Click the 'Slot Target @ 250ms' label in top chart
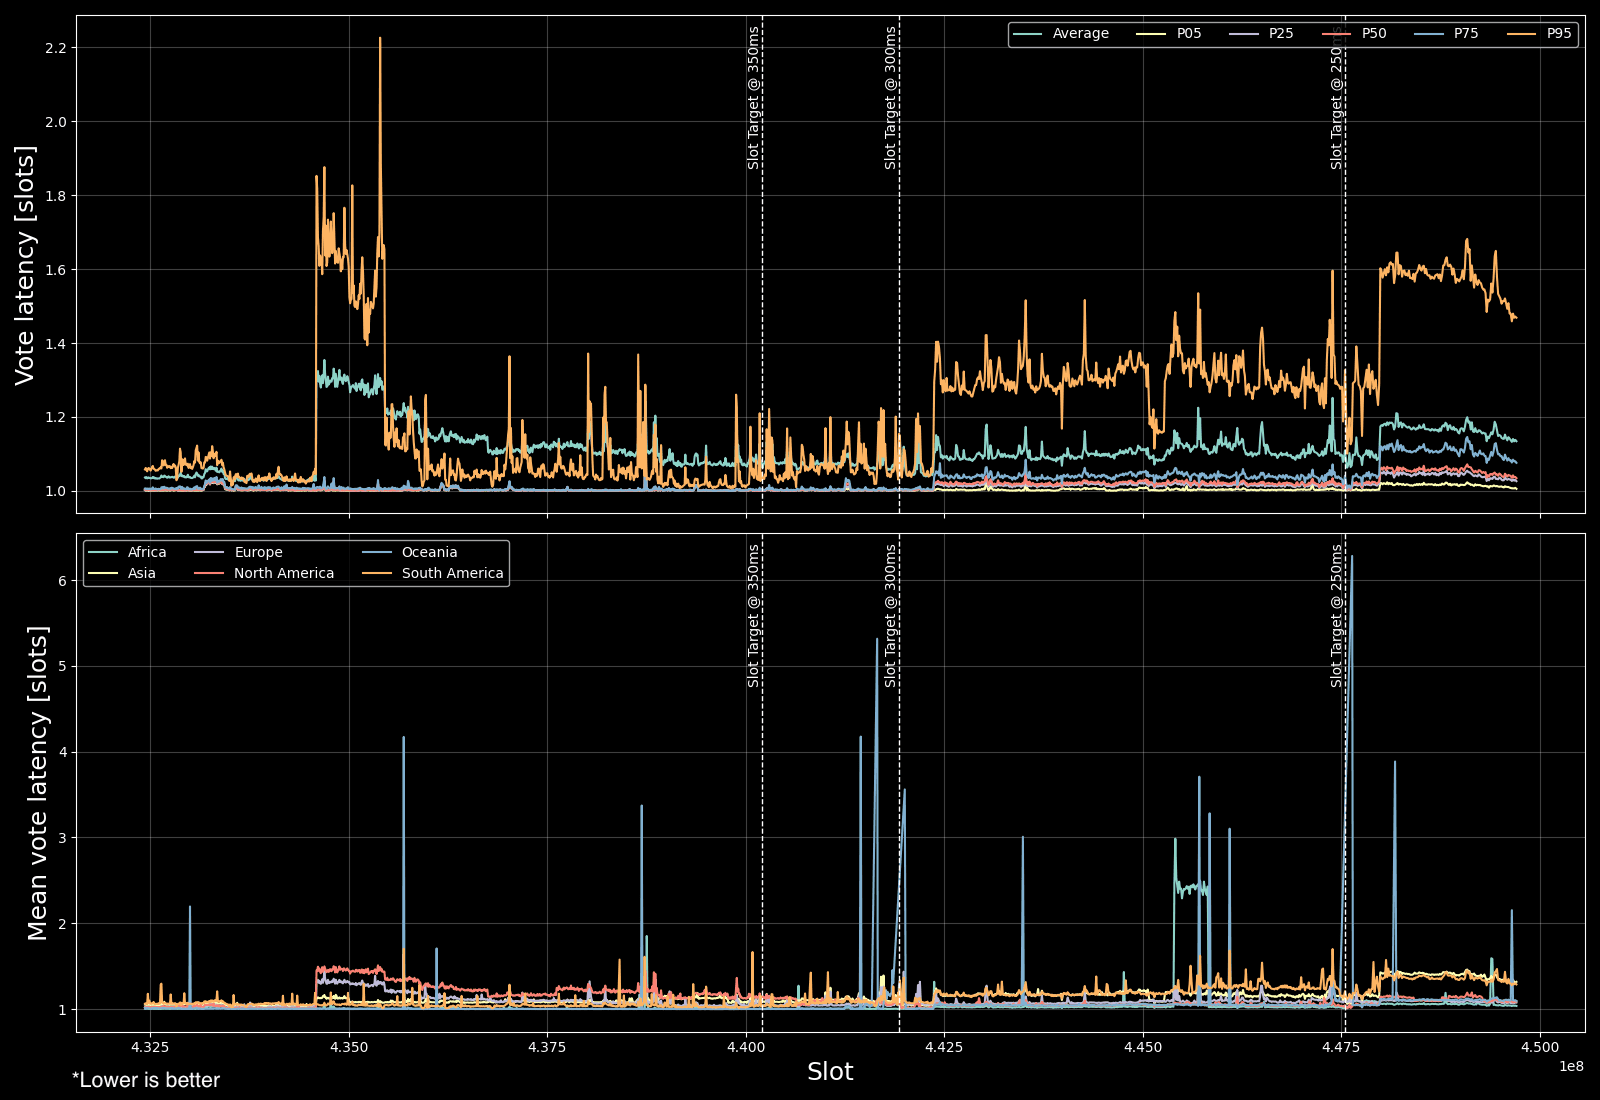Viewport: 1600px width, 1100px height. tap(1337, 97)
